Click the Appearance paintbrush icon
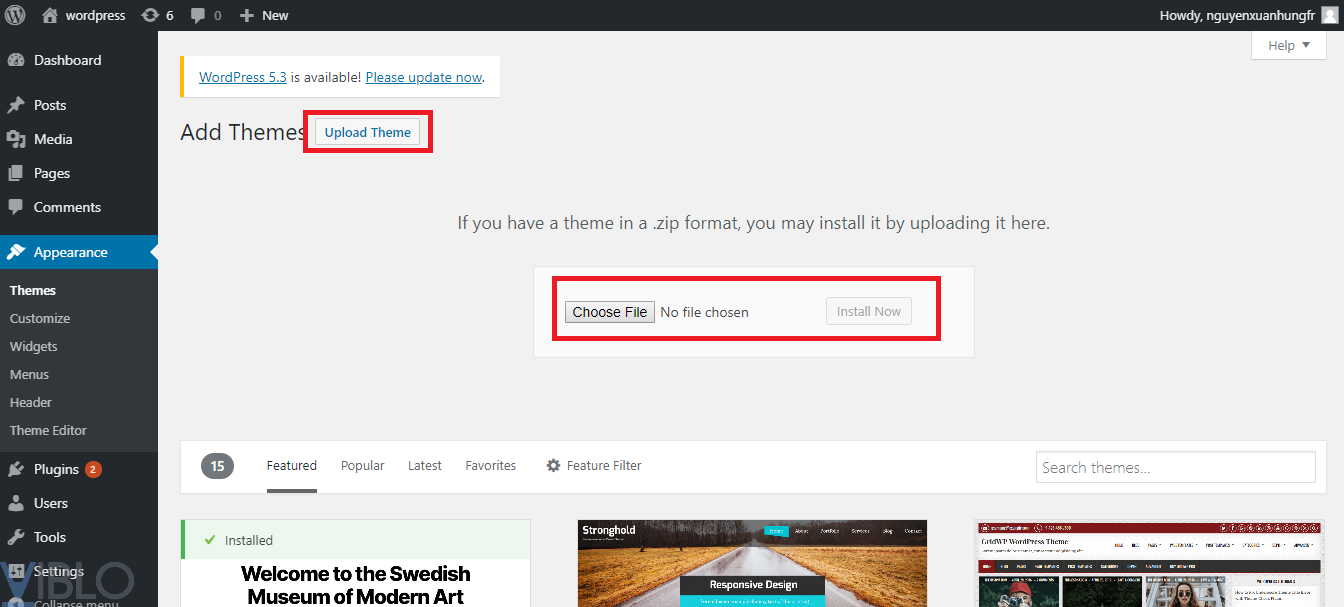This screenshot has width=1344, height=607. [16, 252]
